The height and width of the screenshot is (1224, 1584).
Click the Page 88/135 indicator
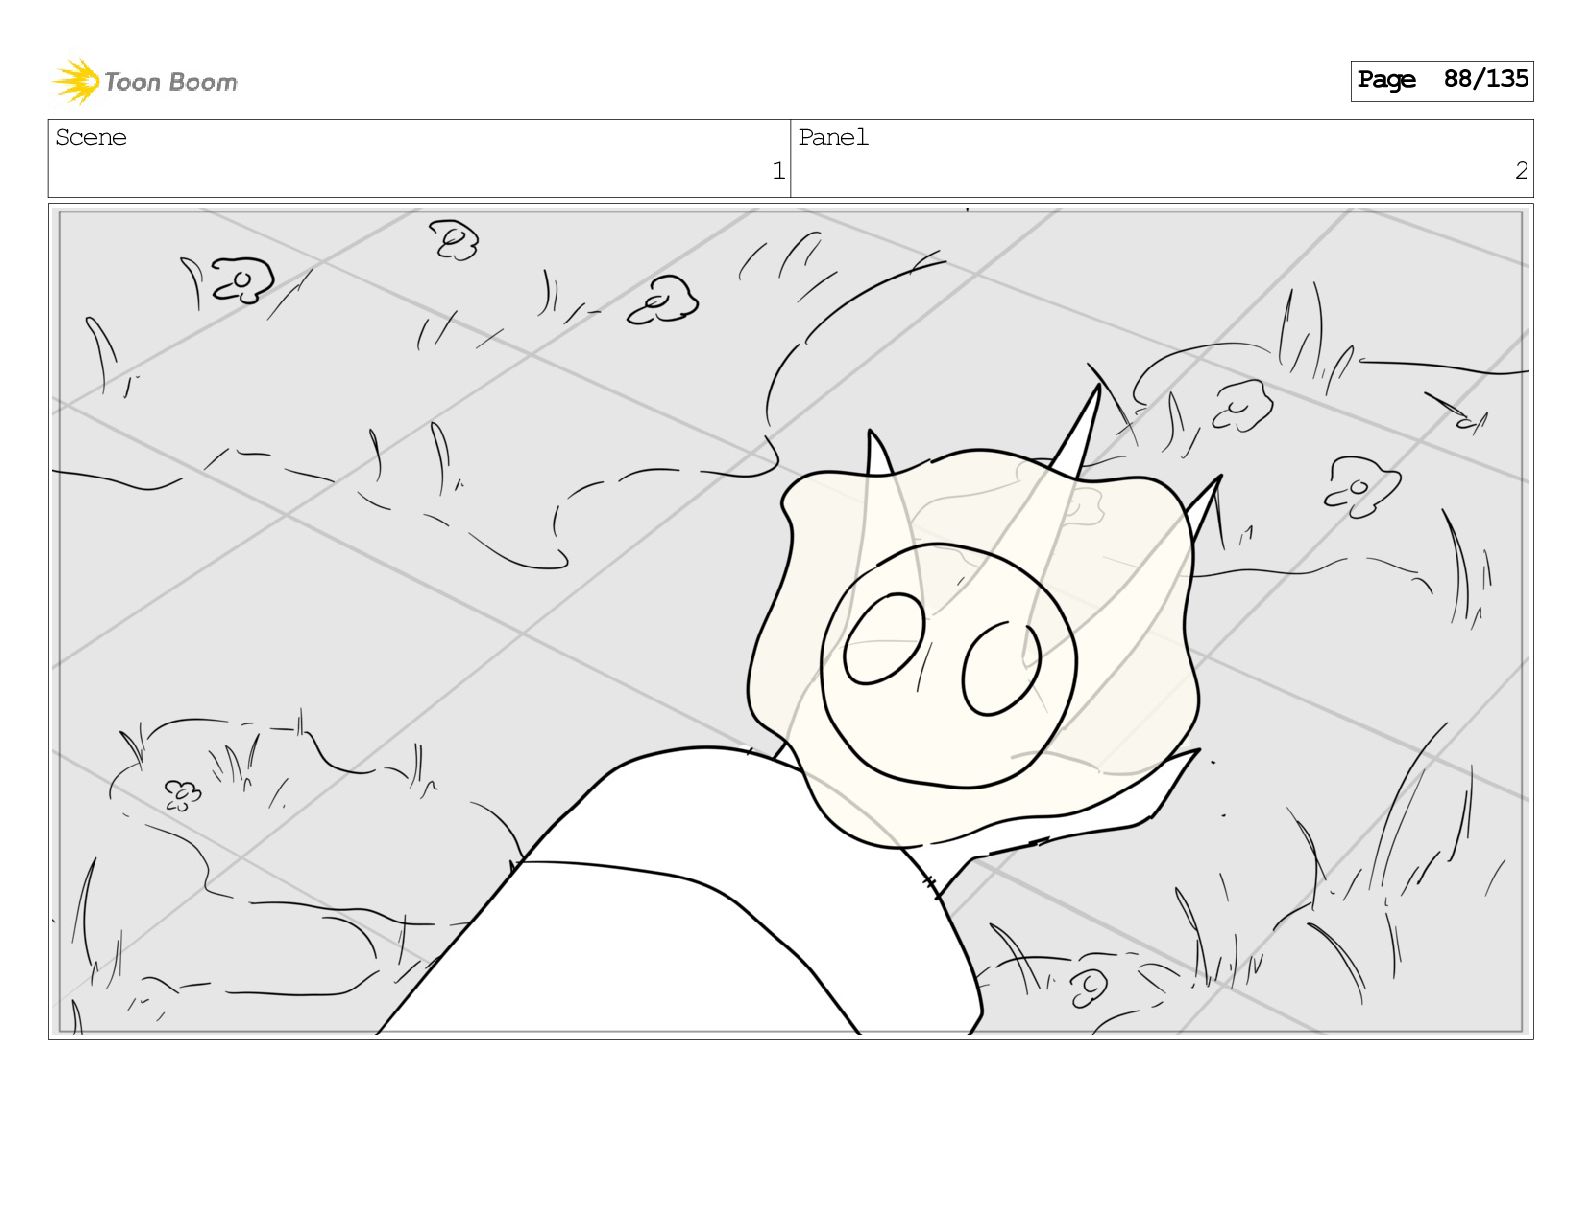coord(1441,80)
